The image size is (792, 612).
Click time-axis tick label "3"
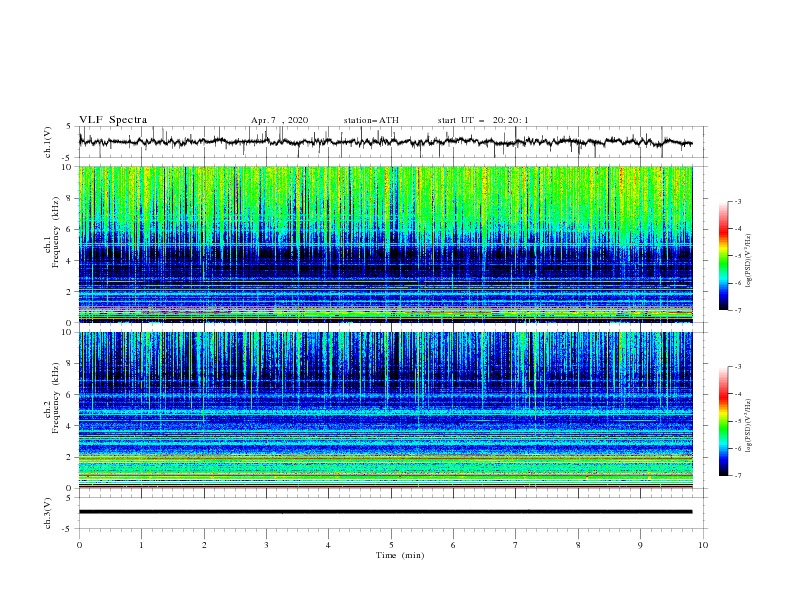click(x=266, y=545)
